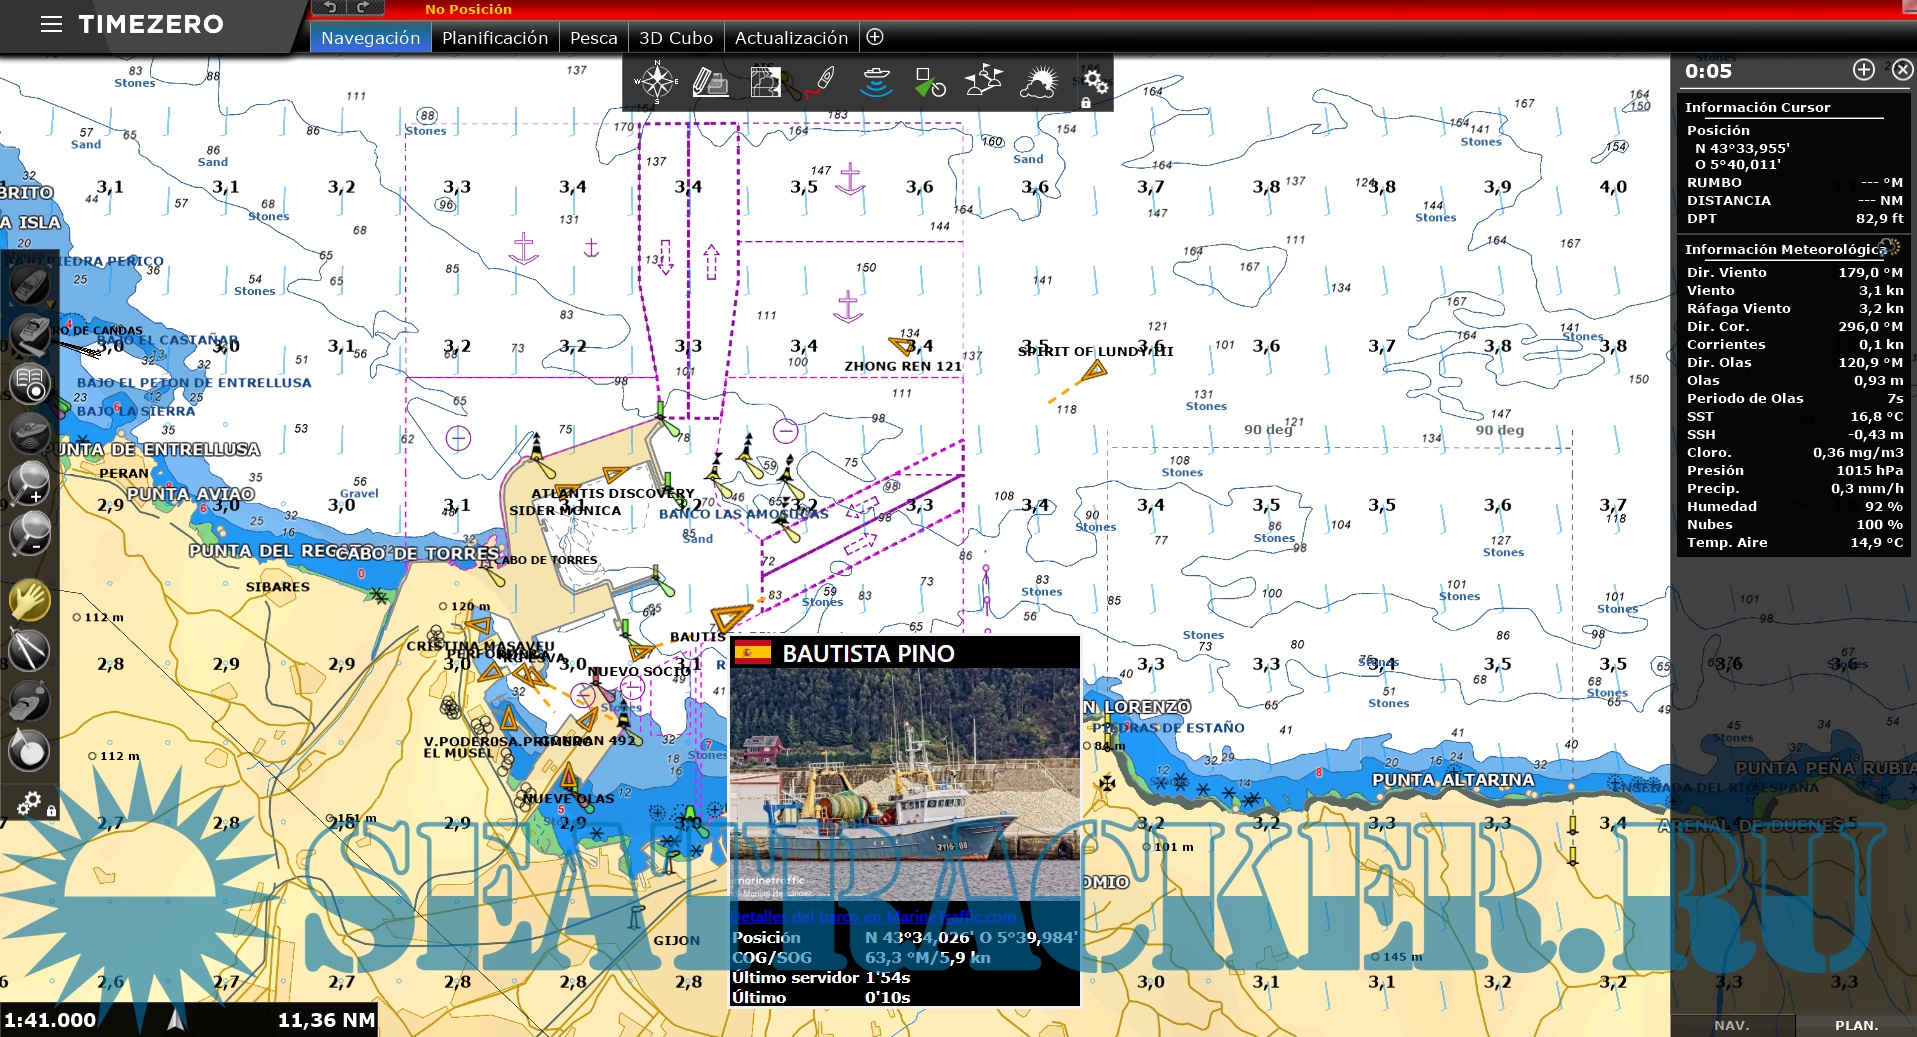Select the zoom in magnifier tool
Image resolution: width=1917 pixels, height=1037 pixels.
pos(29,483)
